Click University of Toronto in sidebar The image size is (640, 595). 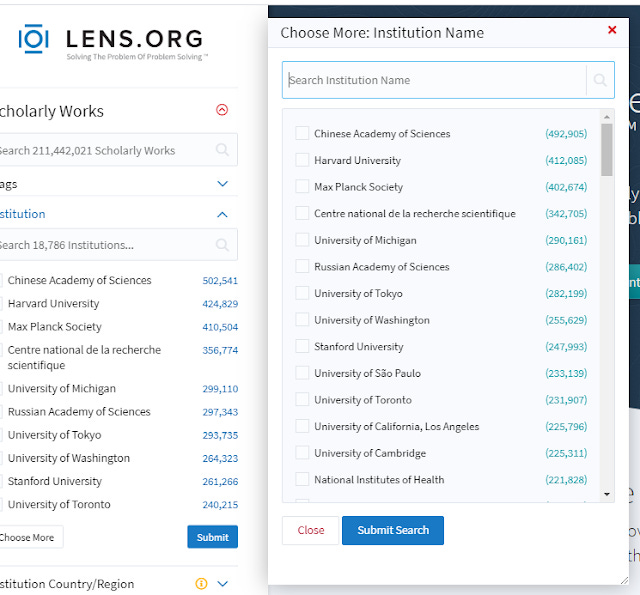[59, 504]
